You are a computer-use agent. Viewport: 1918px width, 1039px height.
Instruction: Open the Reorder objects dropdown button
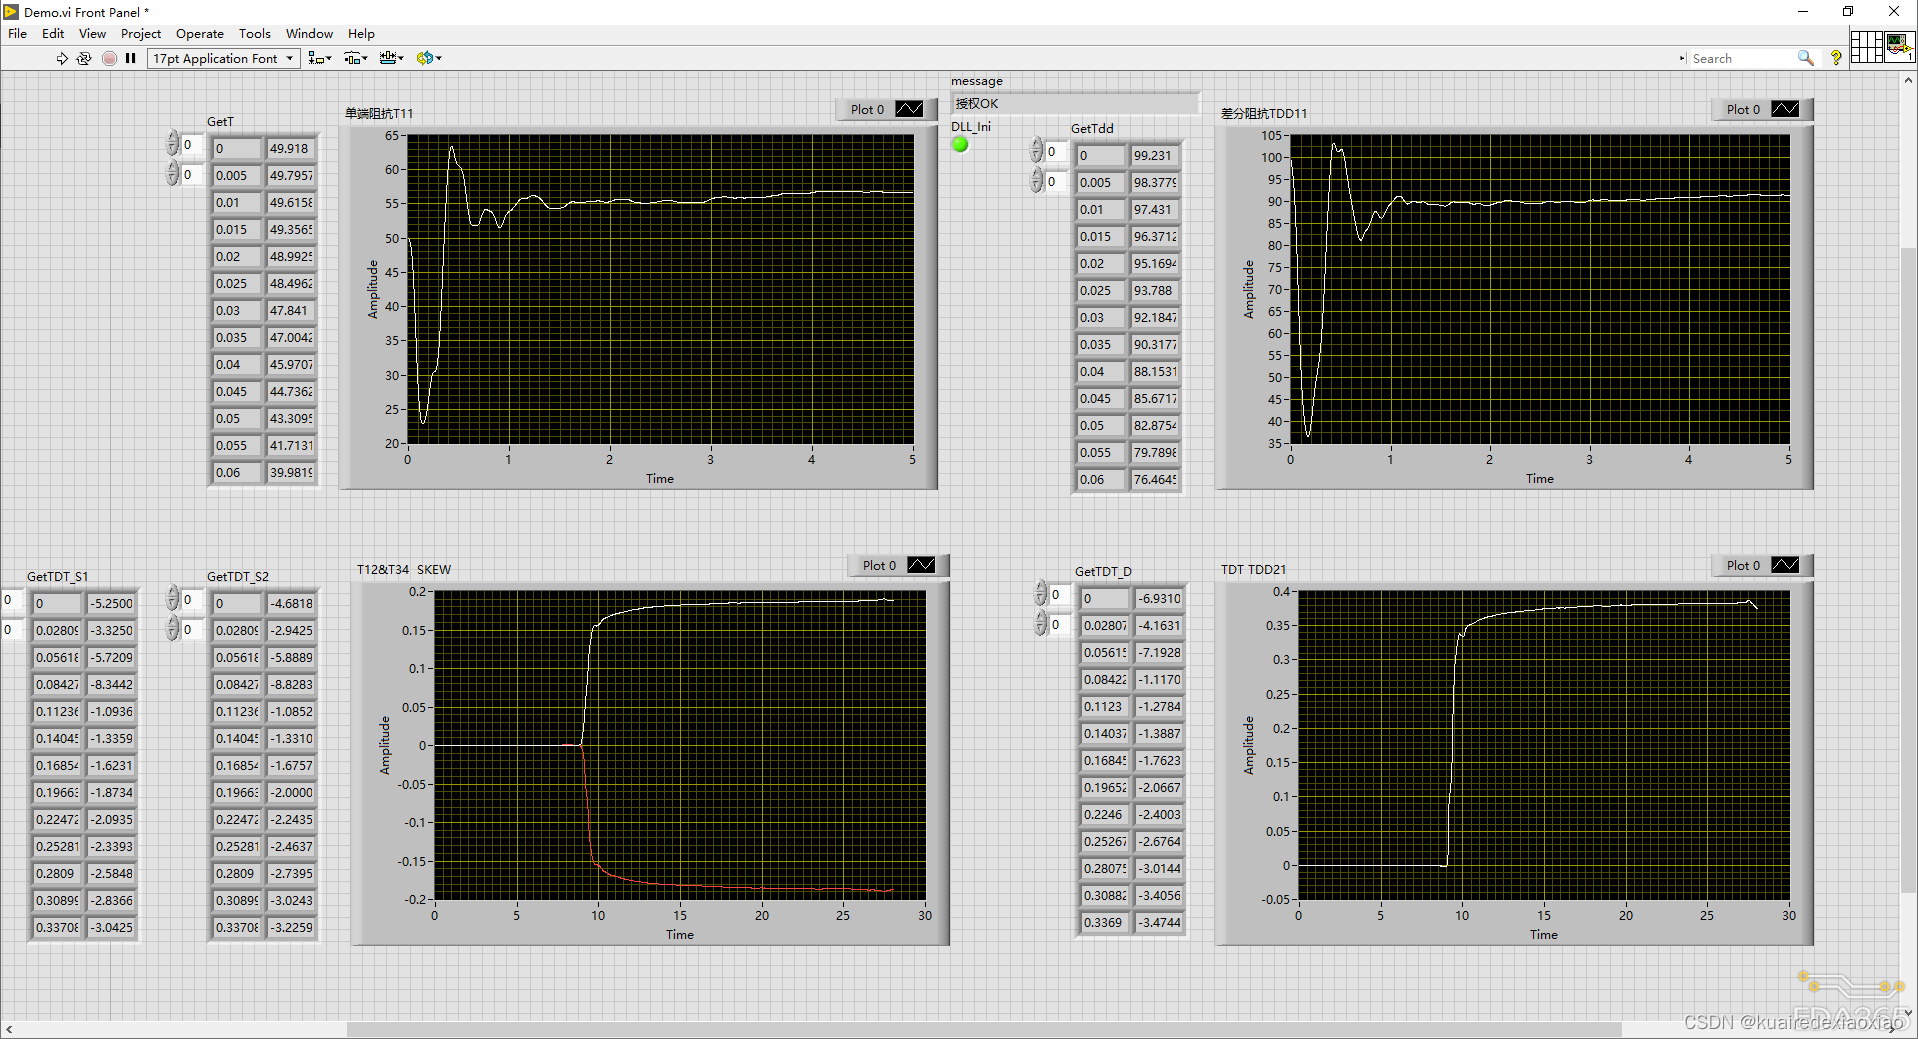tap(428, 58)
